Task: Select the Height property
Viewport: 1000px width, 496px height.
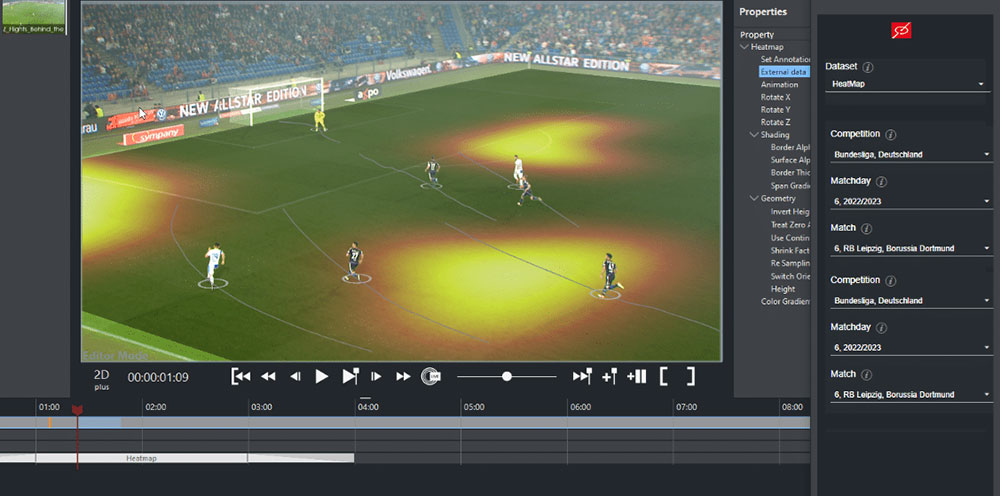Action: pyautogui.click(x=783, y=289)
